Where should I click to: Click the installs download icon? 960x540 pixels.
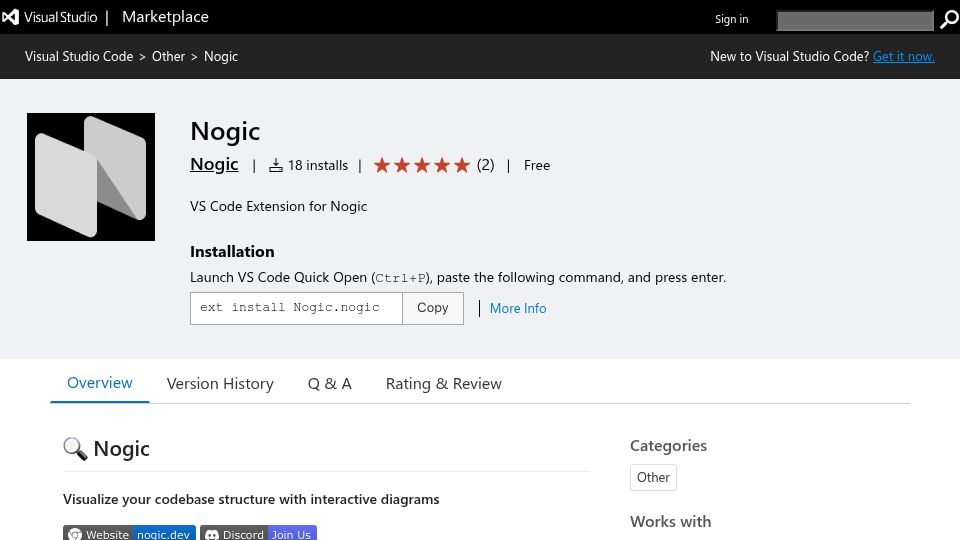click(x=276, y=165)
